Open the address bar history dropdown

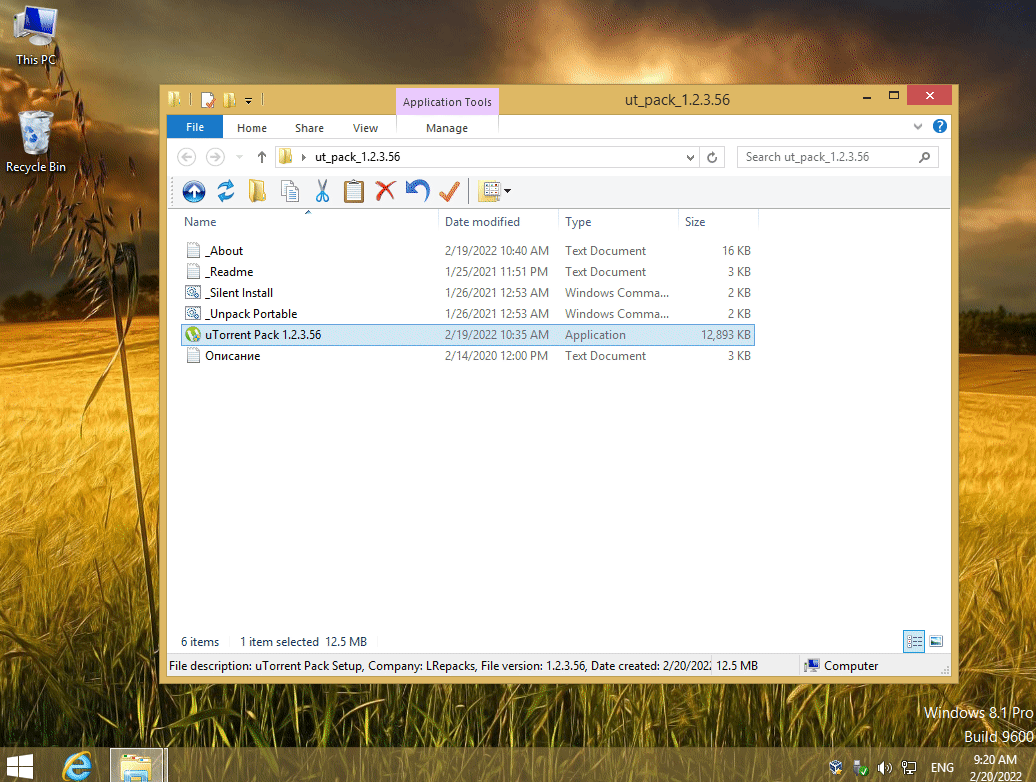pyautogui.click(x=690, y=157)
